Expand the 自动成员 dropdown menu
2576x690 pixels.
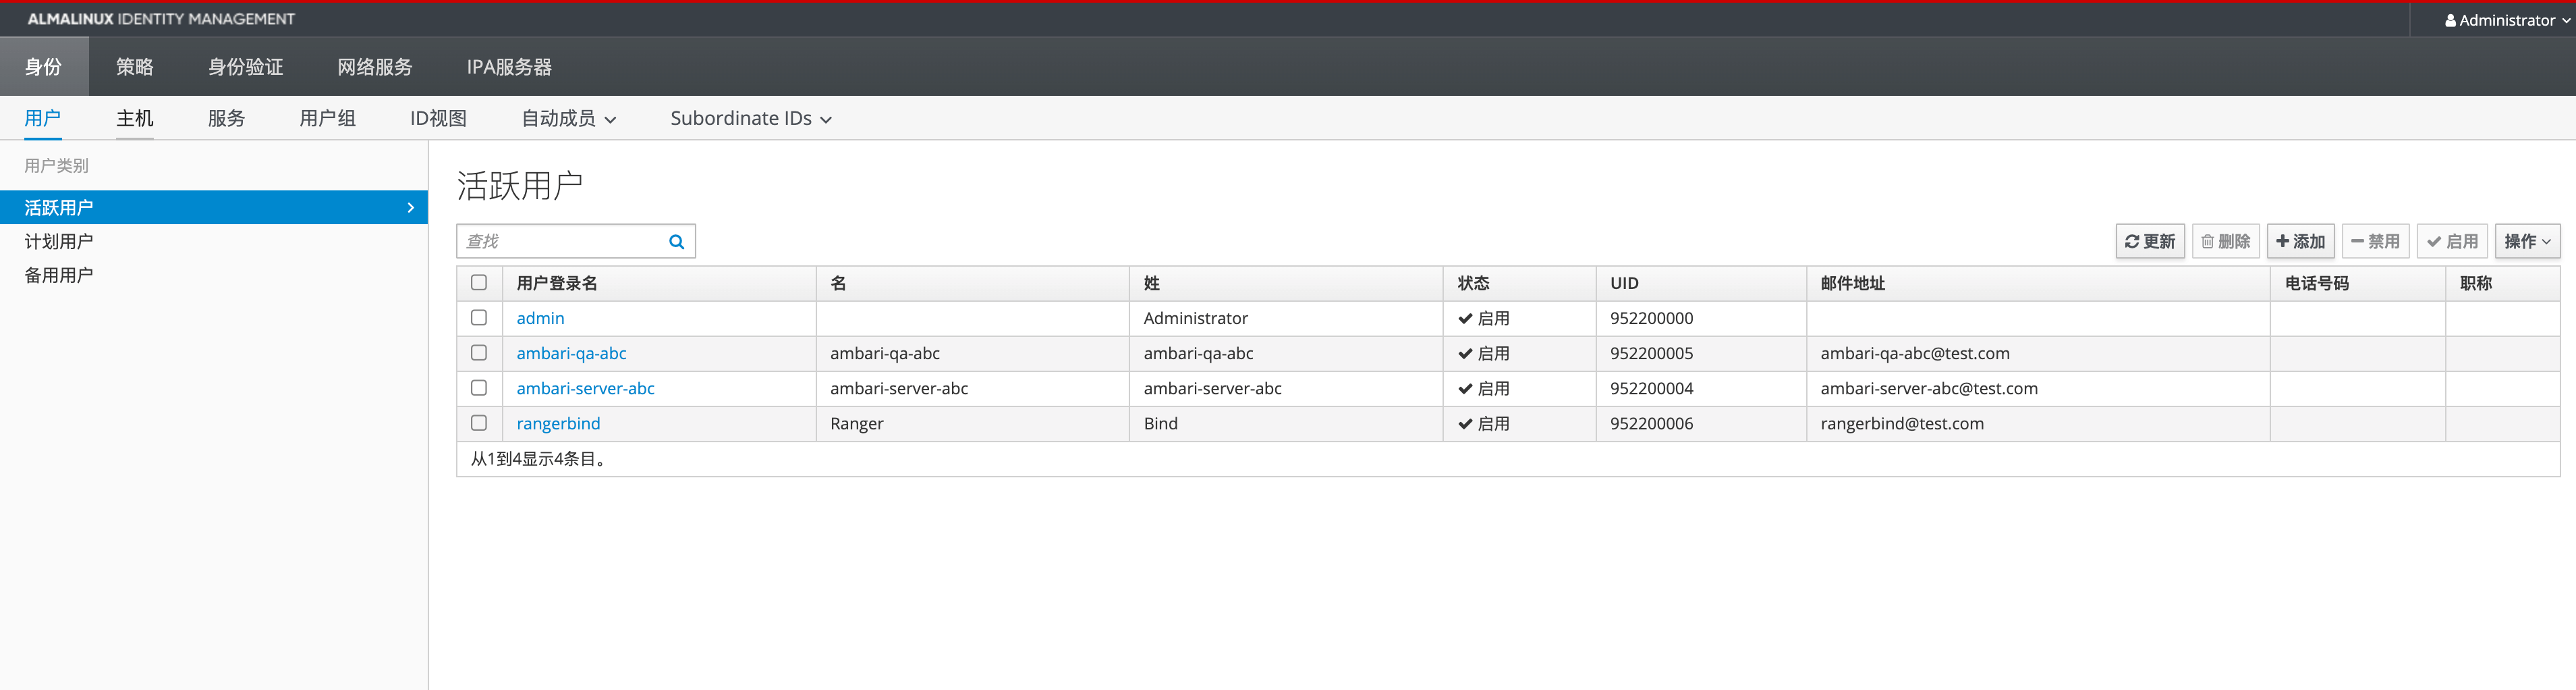[x=568, y=119]
